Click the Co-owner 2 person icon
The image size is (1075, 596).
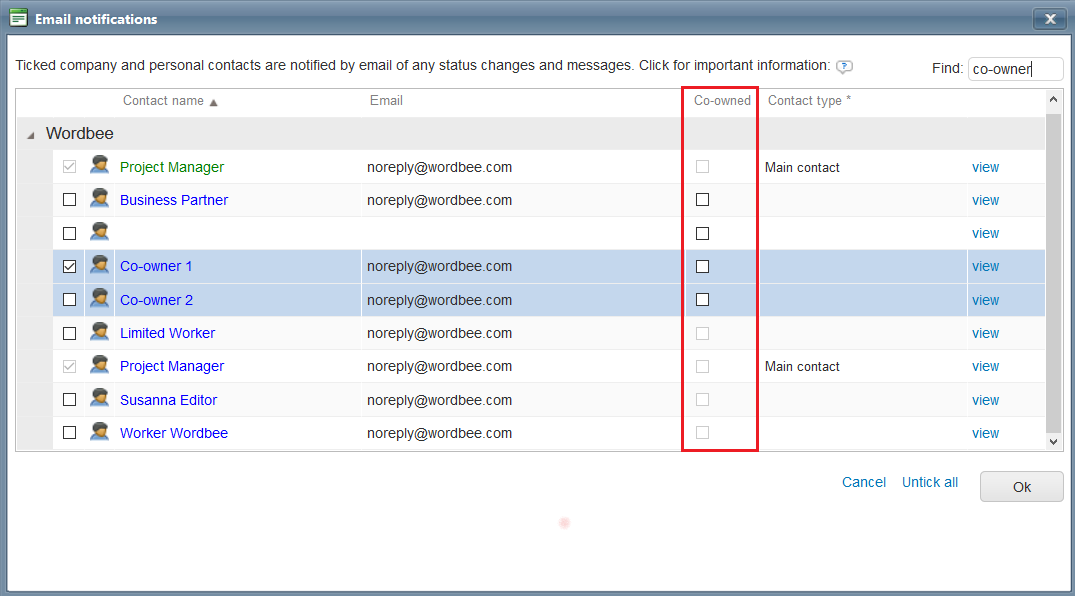[x=99, y=299]
